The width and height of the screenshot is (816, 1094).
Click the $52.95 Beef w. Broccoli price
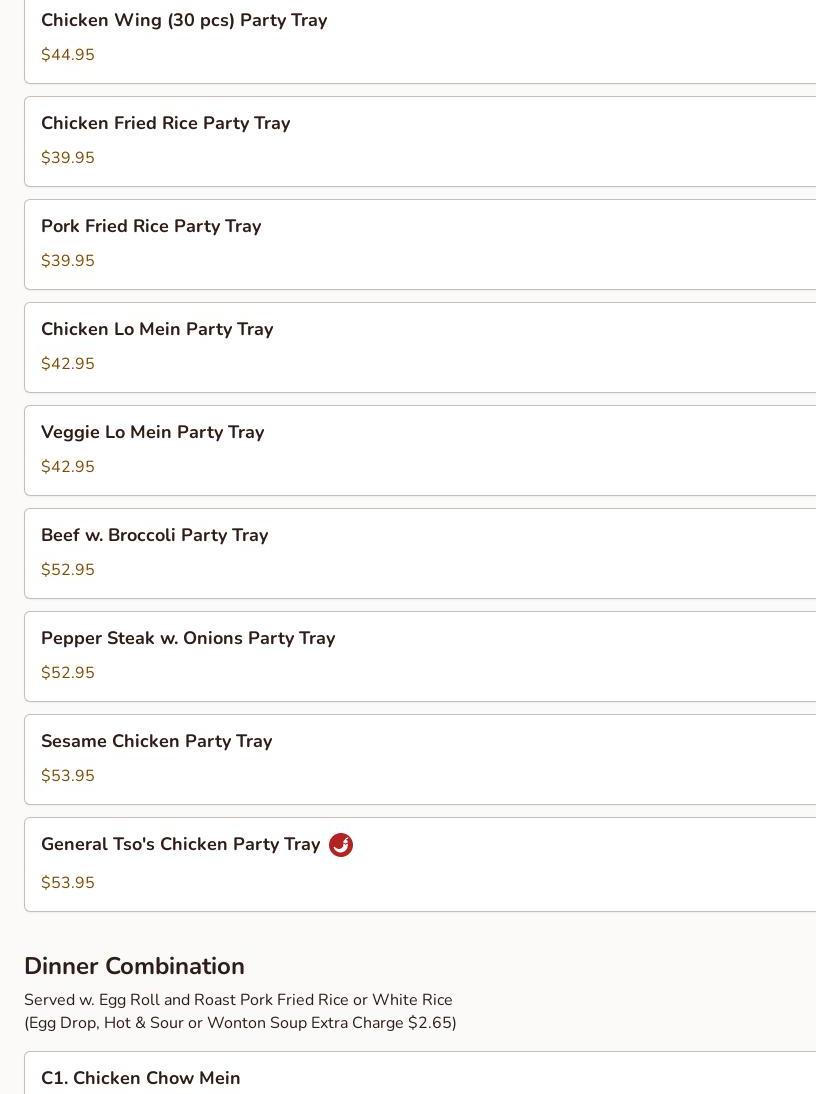click(68, 570)
